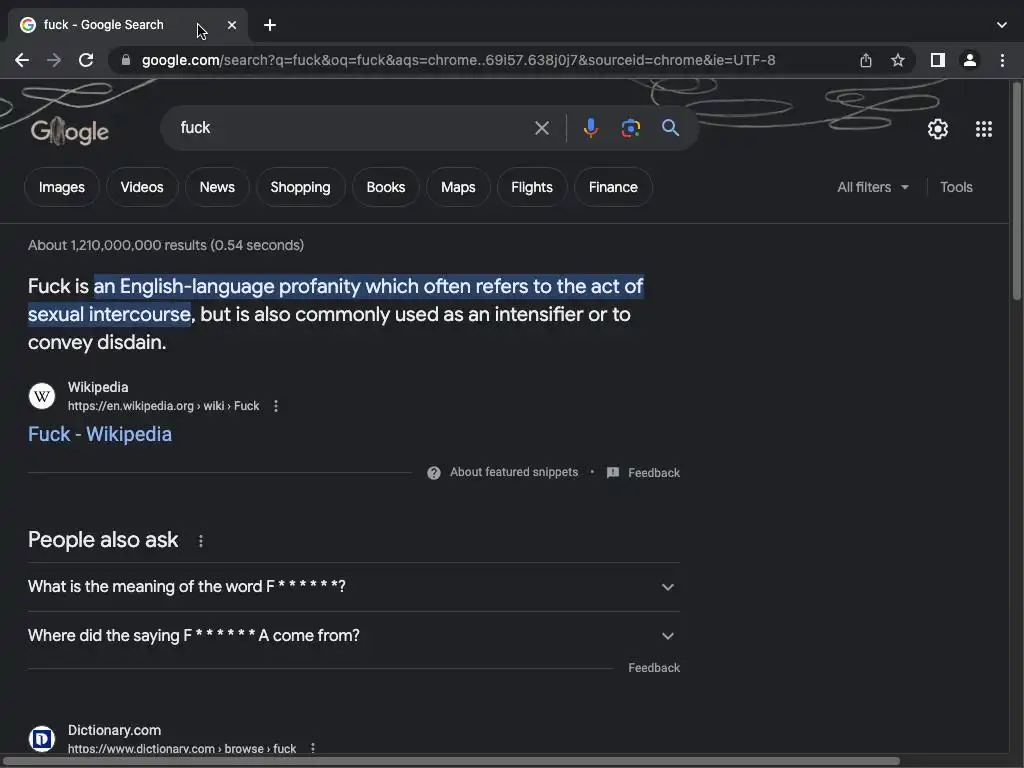Open the Google apps grid
This screenshot has width=1024, height=768.
tap(984, 129)
